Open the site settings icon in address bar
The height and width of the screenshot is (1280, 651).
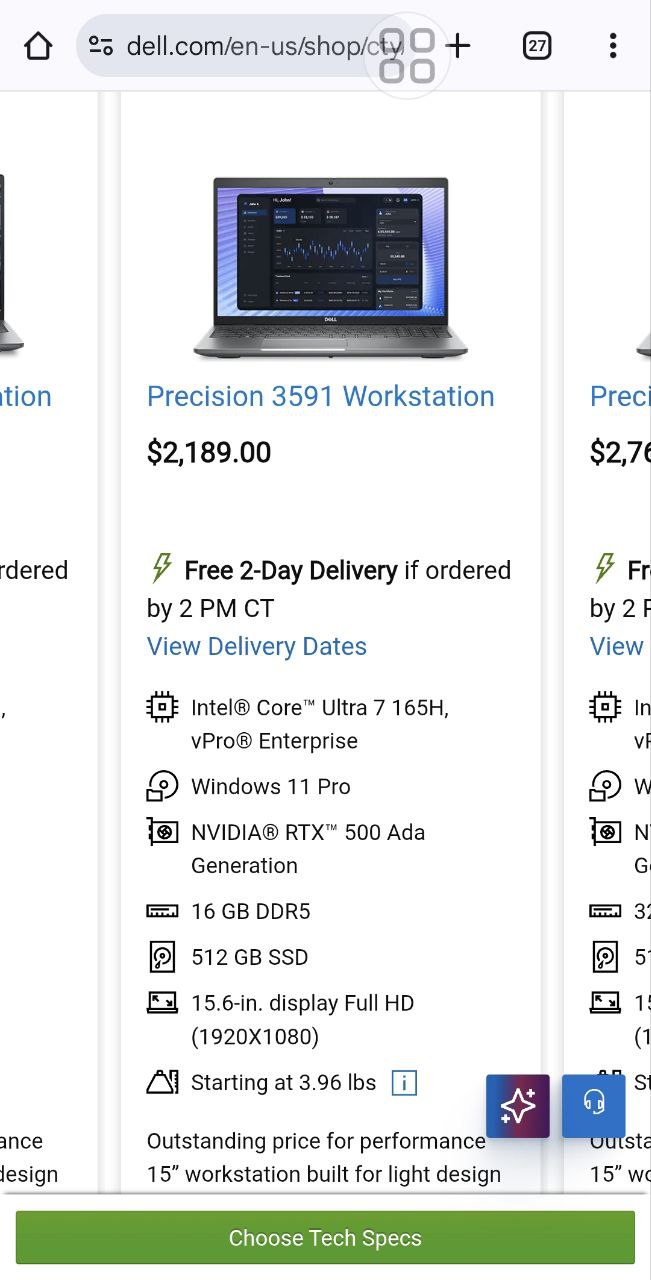point(101,46)
